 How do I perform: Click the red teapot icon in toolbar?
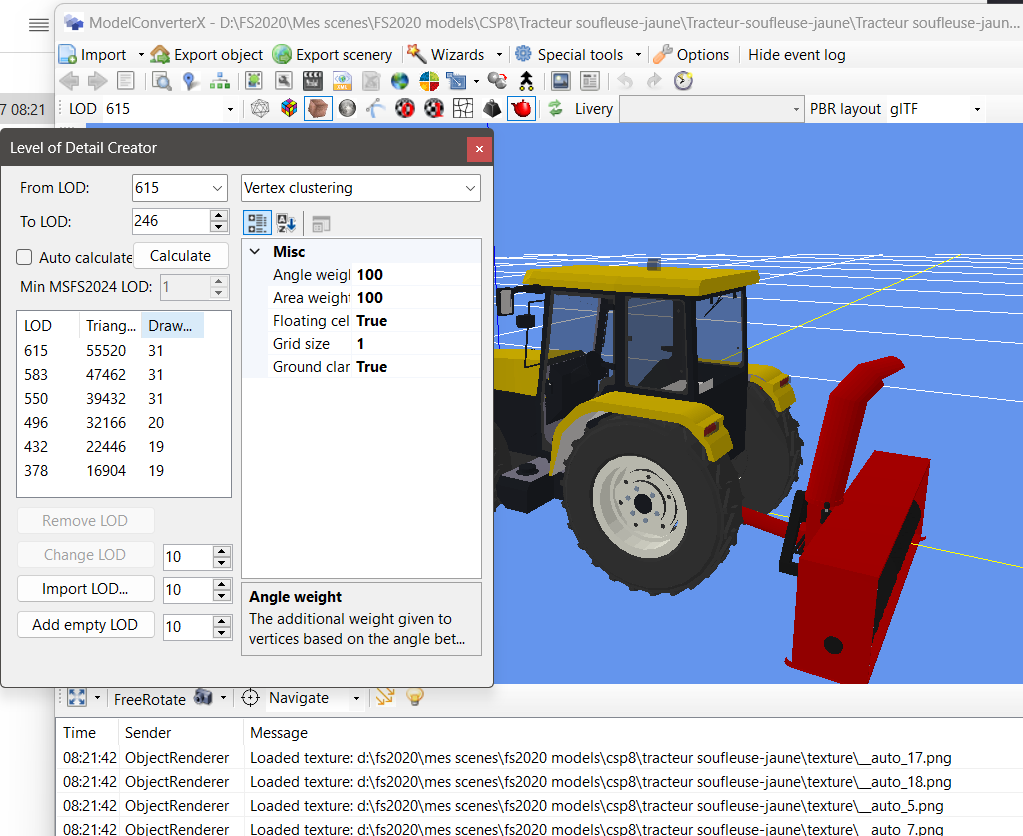[x=520, y=109]
